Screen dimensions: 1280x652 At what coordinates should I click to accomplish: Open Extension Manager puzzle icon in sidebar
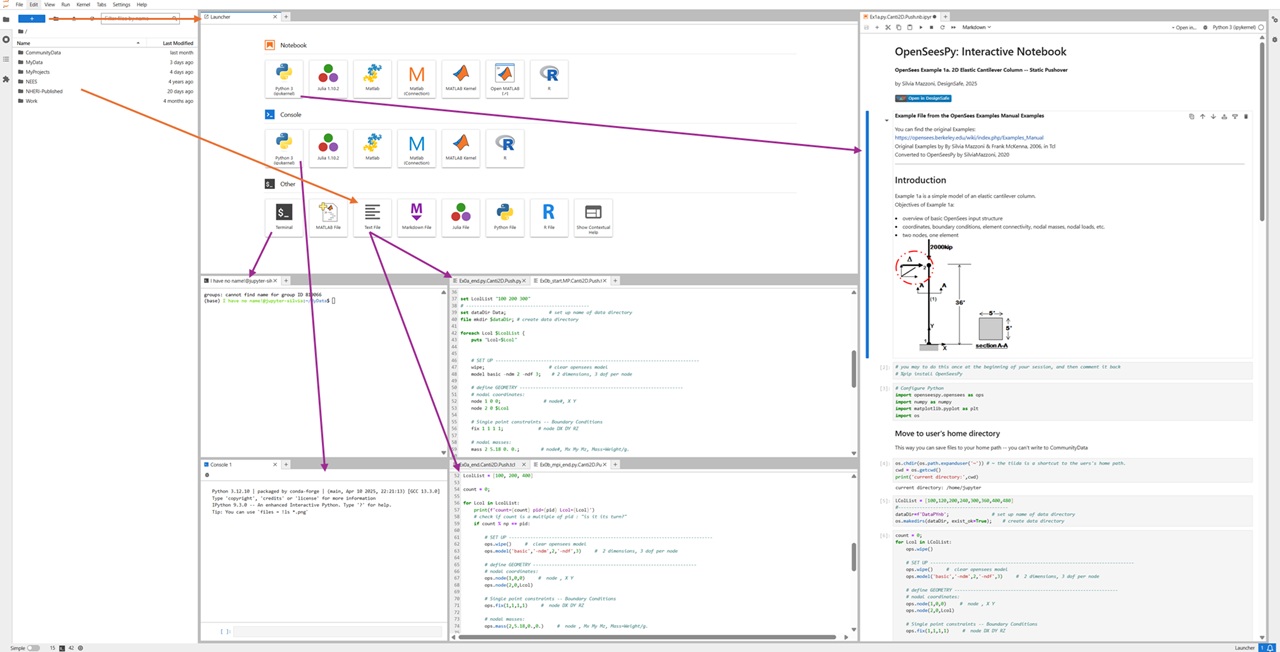[x=6, y=79]
